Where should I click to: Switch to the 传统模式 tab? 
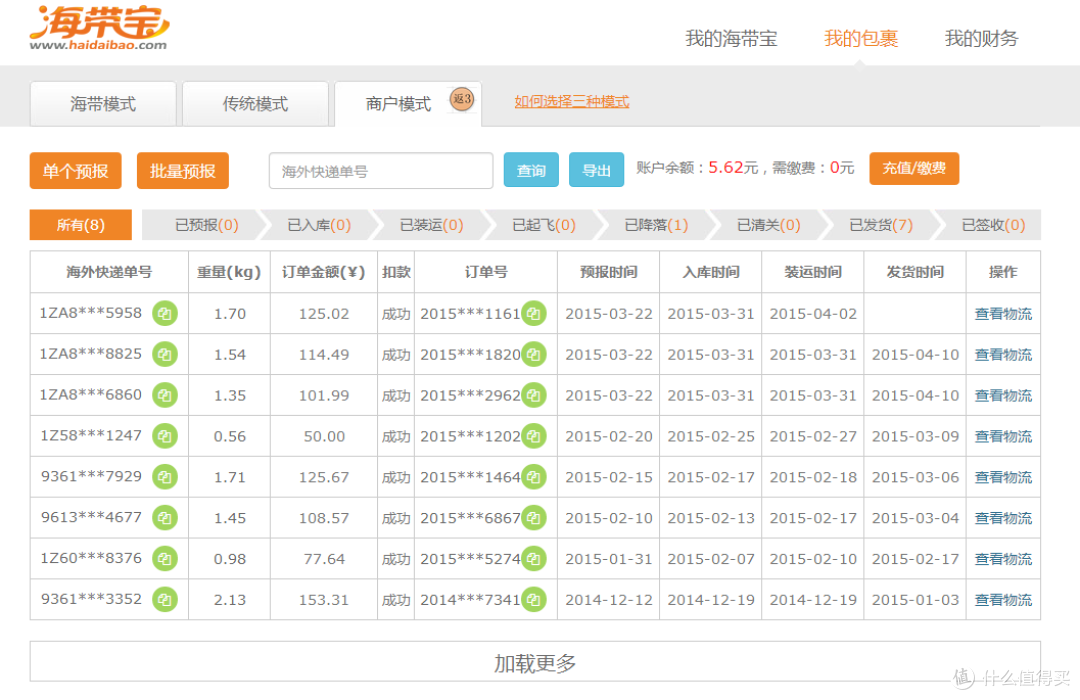coord(255,104)
